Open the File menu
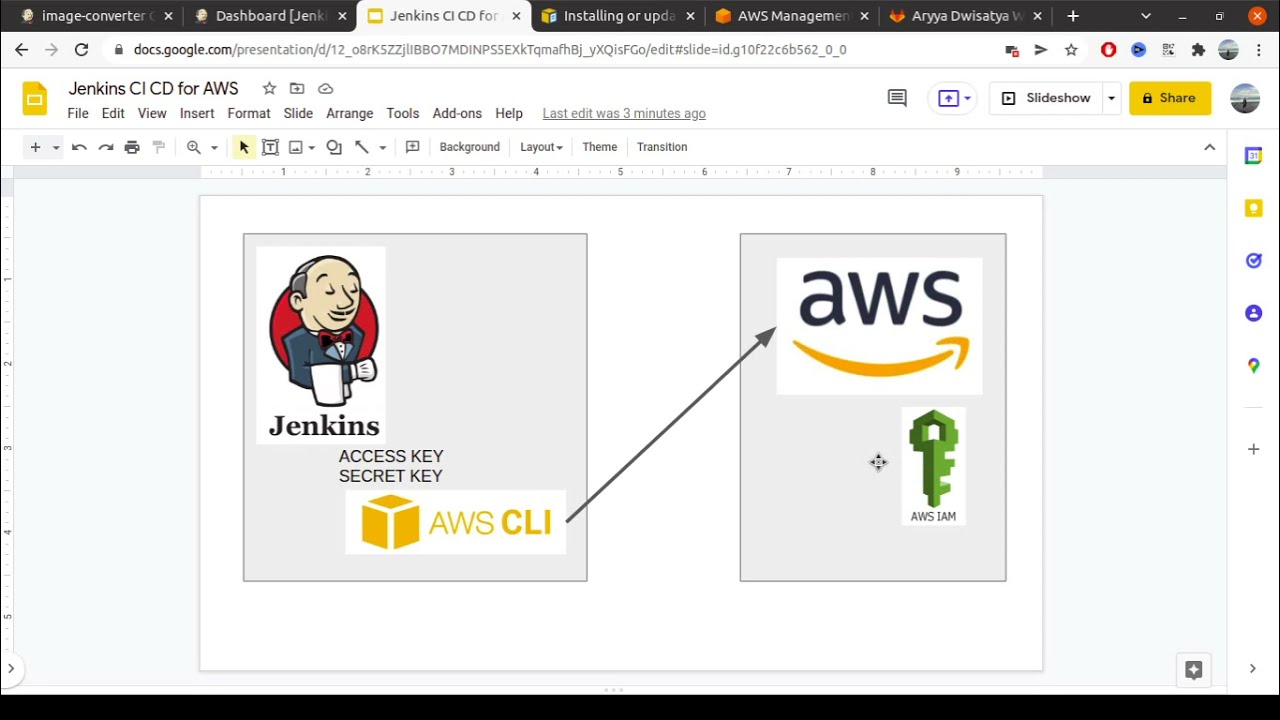 tap(78, 113)
